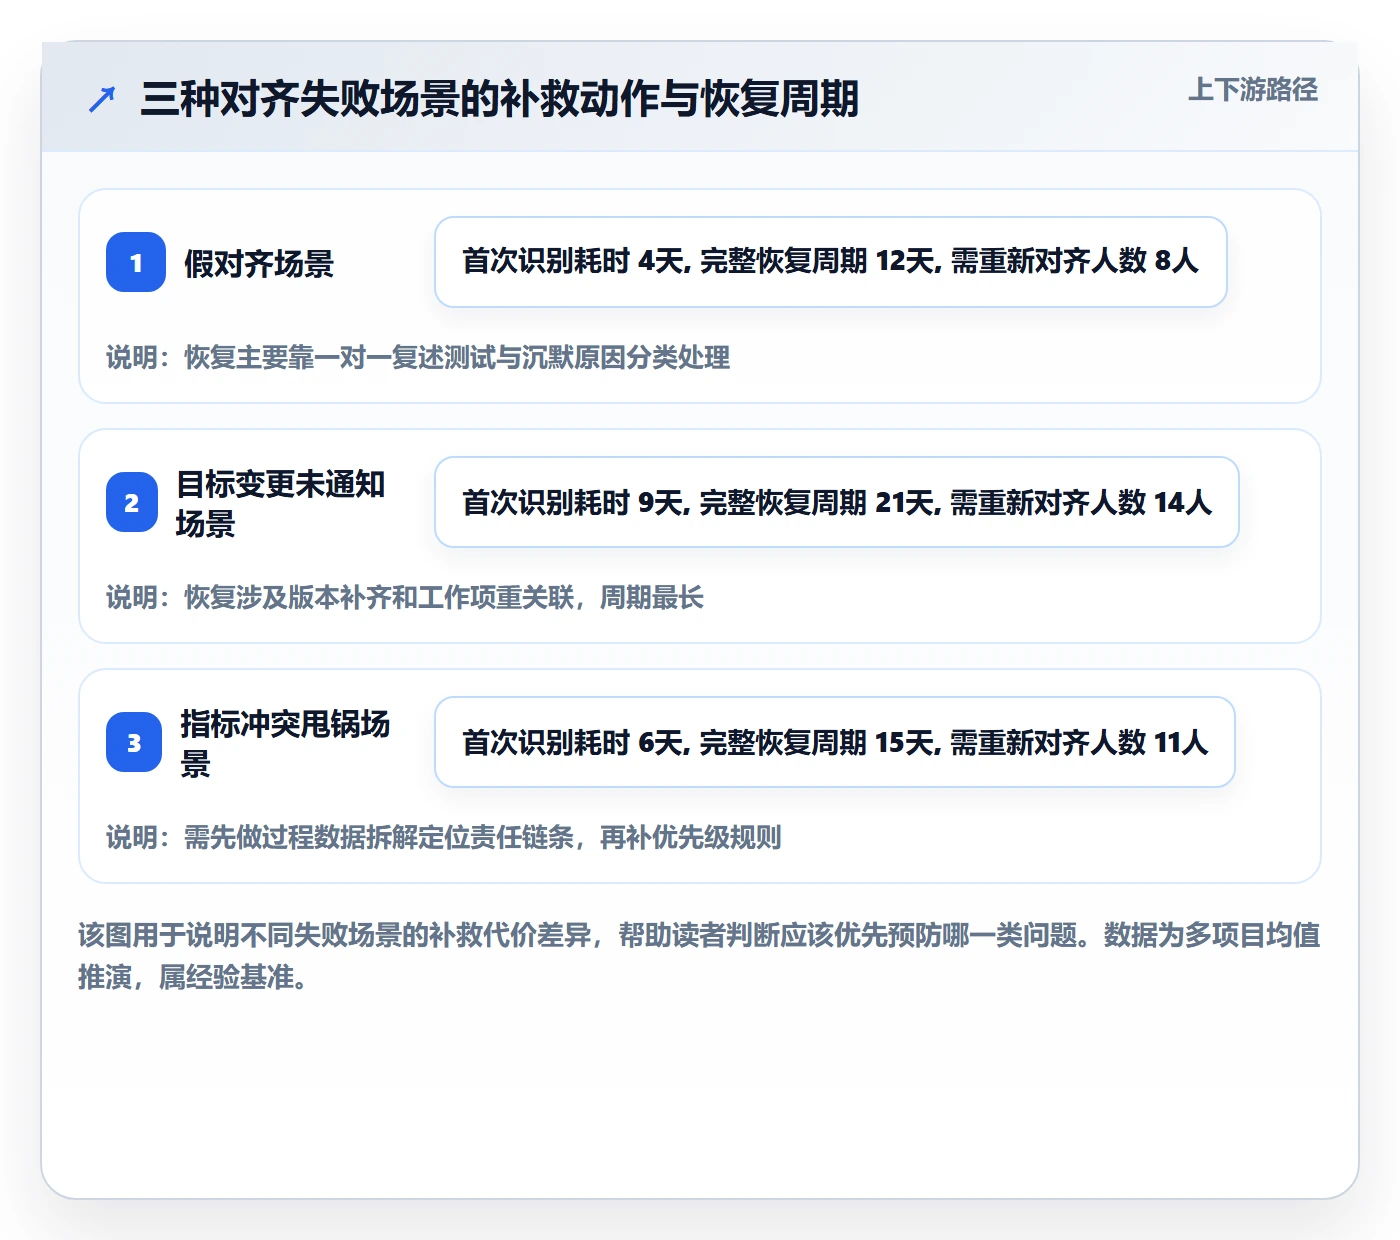Screen dimensions: 1400x1240
Task: Click the title 三种对齐失败场景的补救动作与恢复周期
Action: click(x=500, y=99)
